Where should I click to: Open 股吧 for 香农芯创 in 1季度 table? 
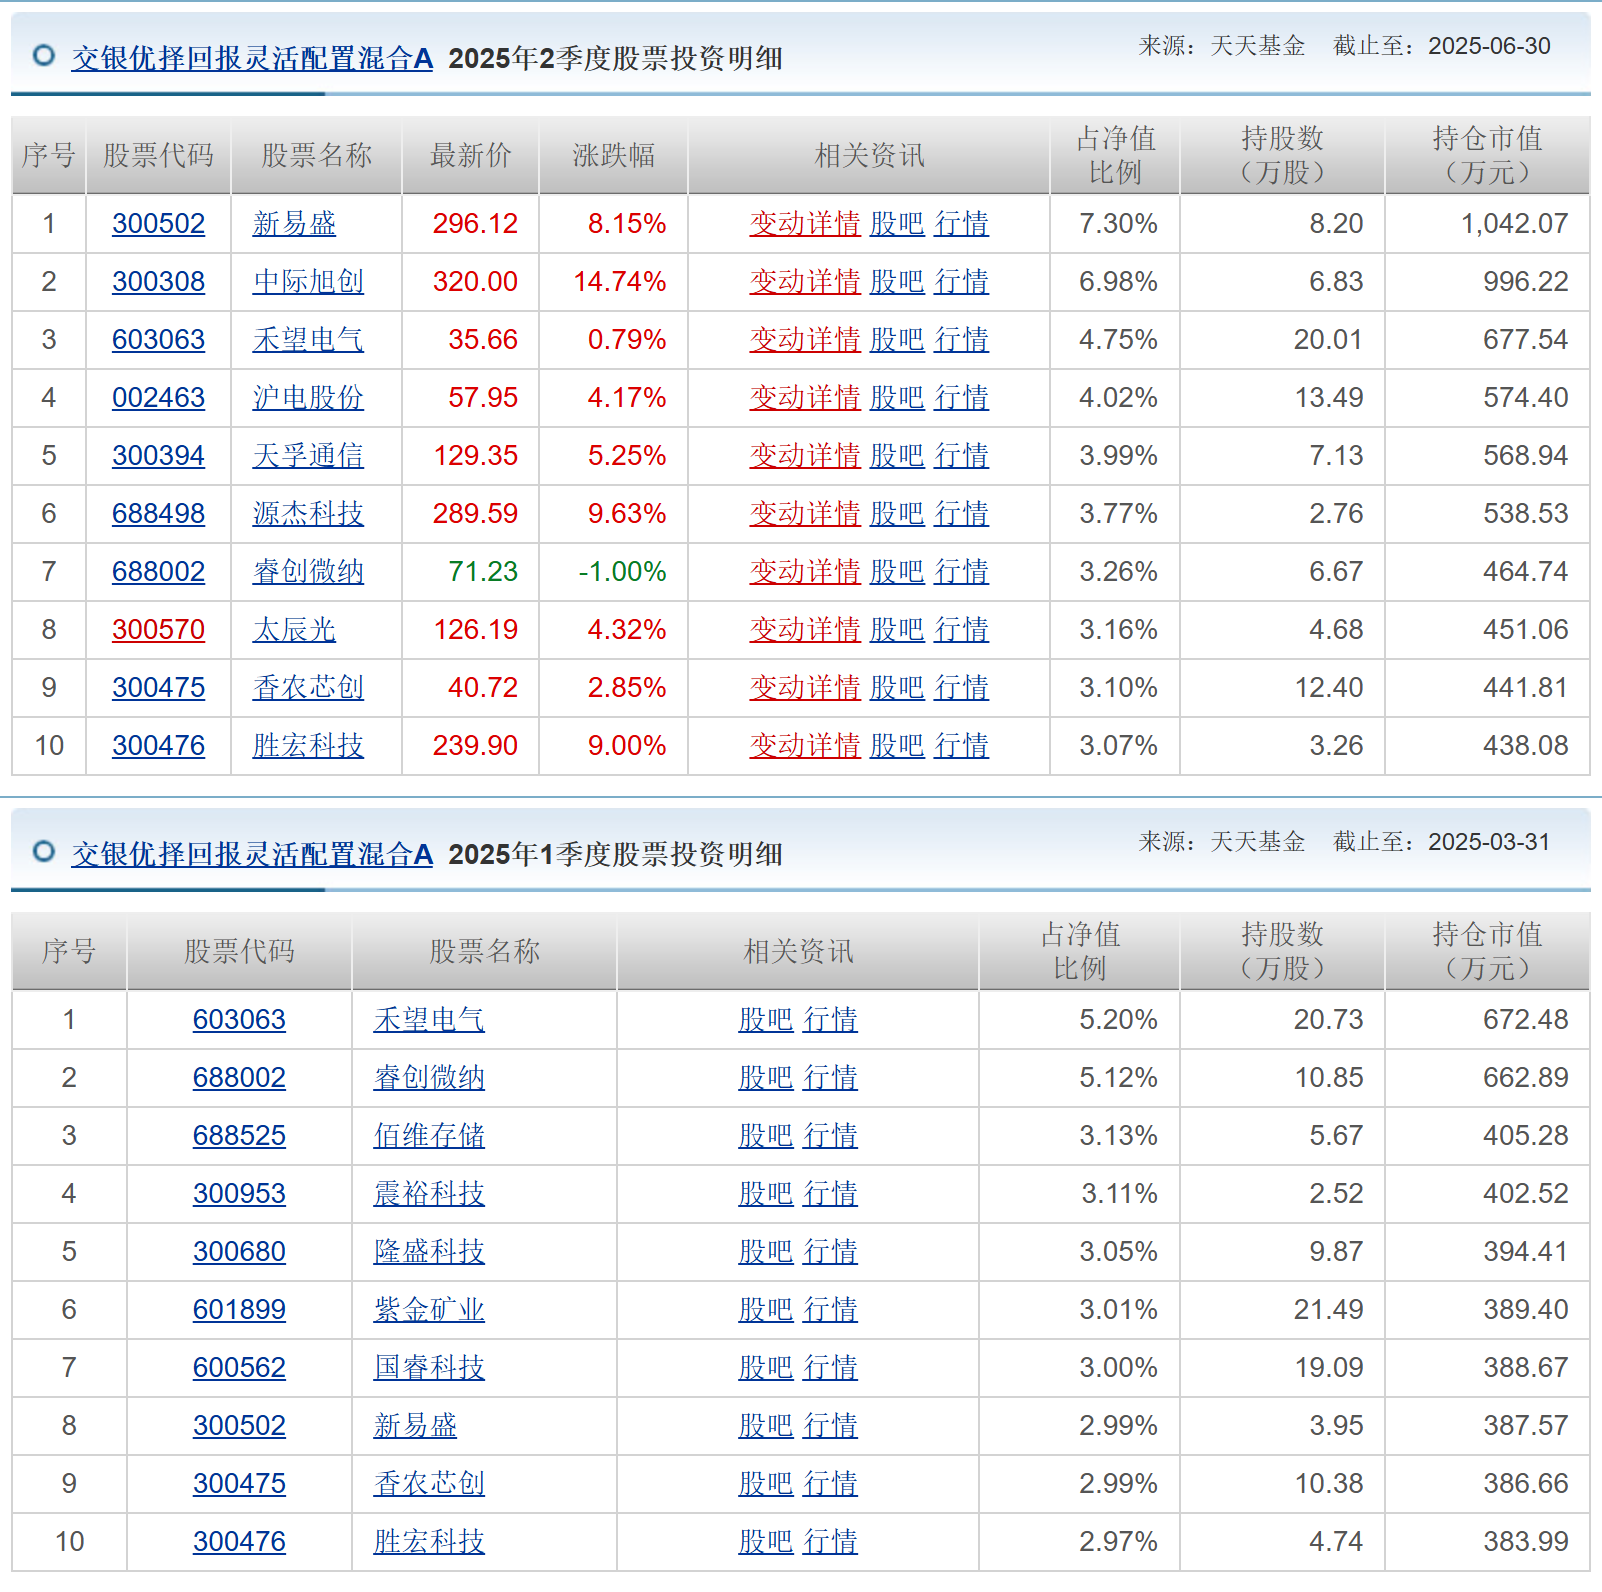[x=766, y=1484]
